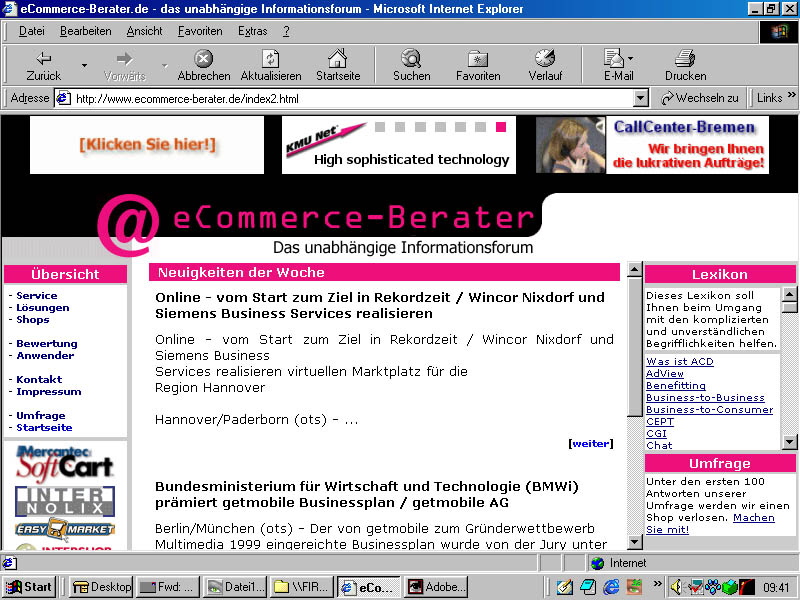The image size is (800, 600).
Task: Click the CallCenter-Bremen banner ad
Action: 653,145
